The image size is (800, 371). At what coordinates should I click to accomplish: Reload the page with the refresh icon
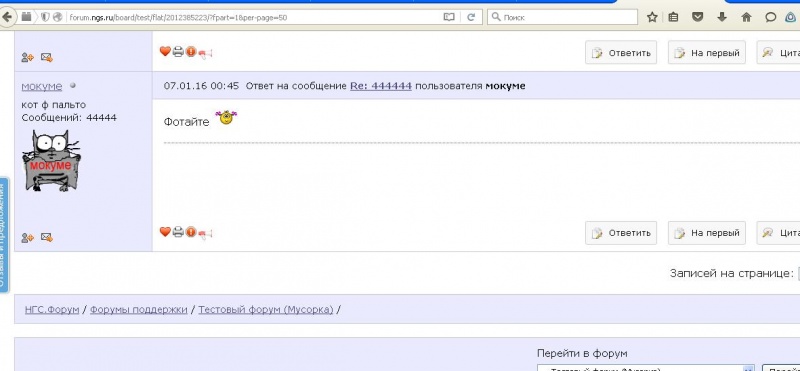tap(471, 17)
